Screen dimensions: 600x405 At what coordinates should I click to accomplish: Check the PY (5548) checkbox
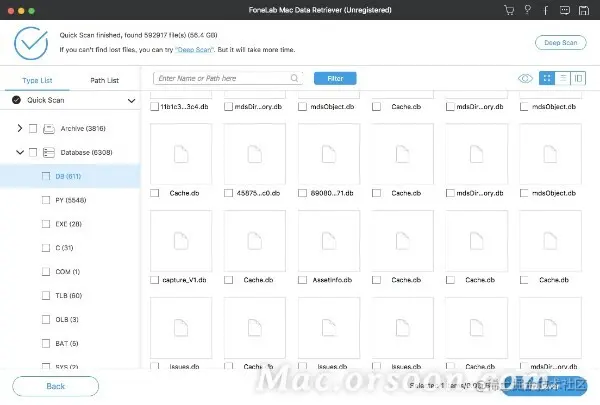(x=46, y=200)
